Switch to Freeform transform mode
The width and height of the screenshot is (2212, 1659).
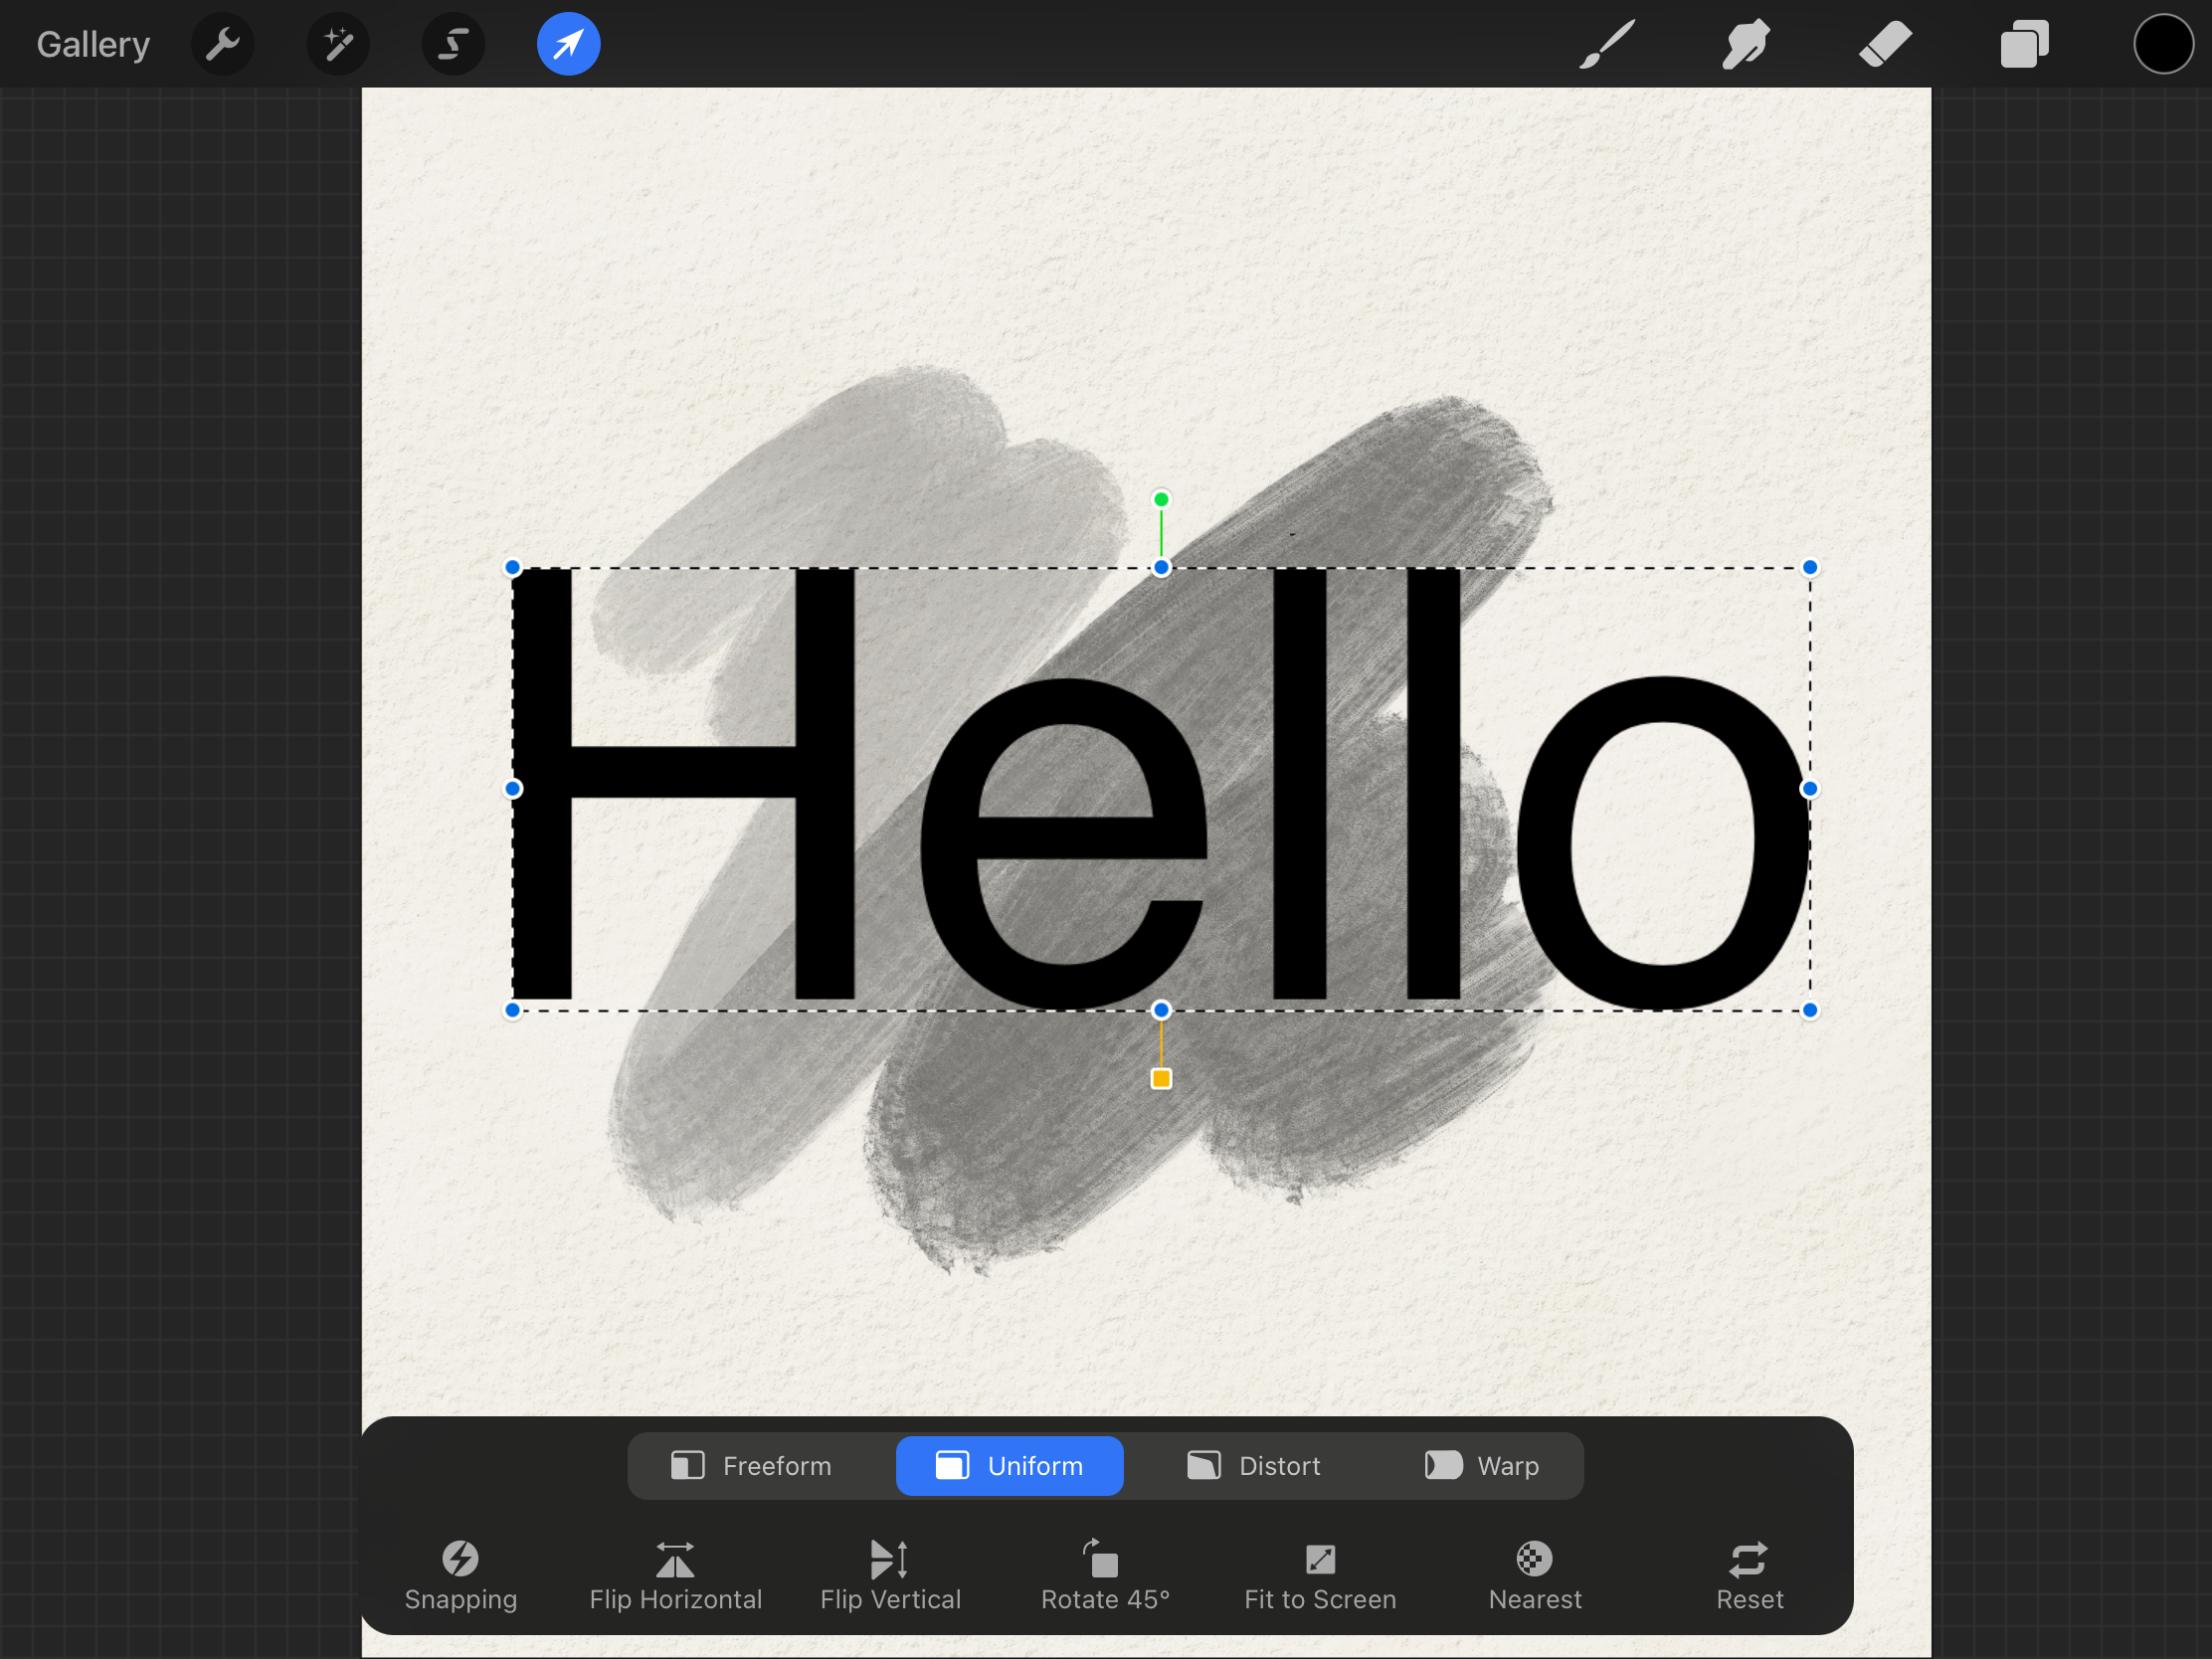(752, 1465)
